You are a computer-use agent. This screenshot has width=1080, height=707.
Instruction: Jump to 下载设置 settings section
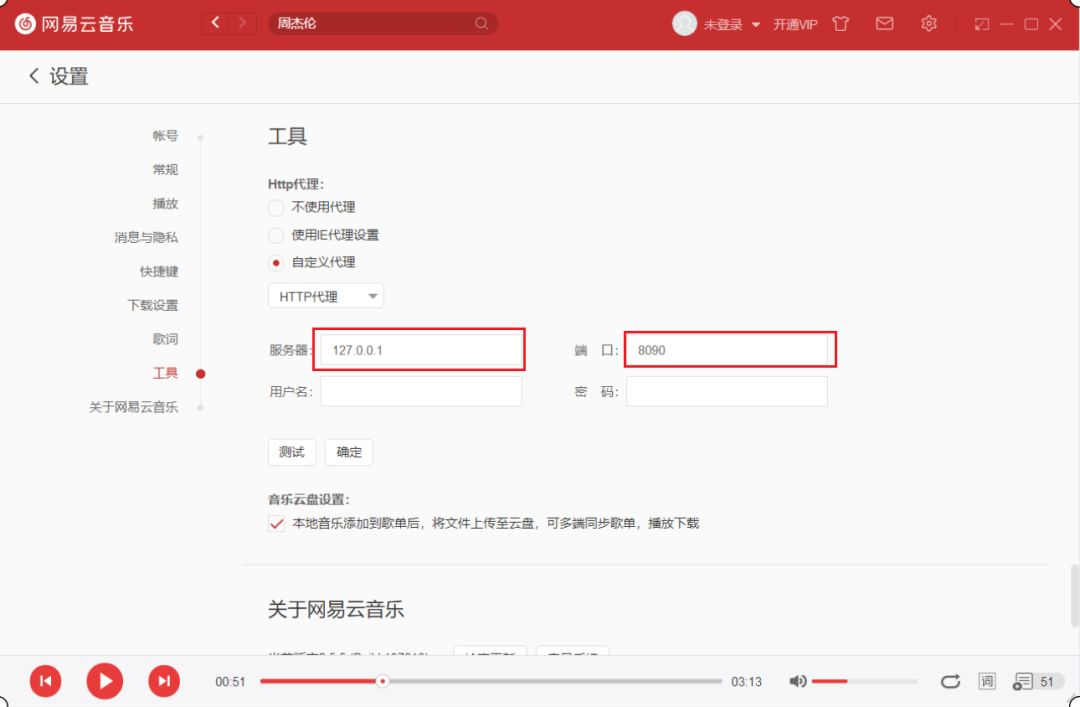click(x=153, y=305)
